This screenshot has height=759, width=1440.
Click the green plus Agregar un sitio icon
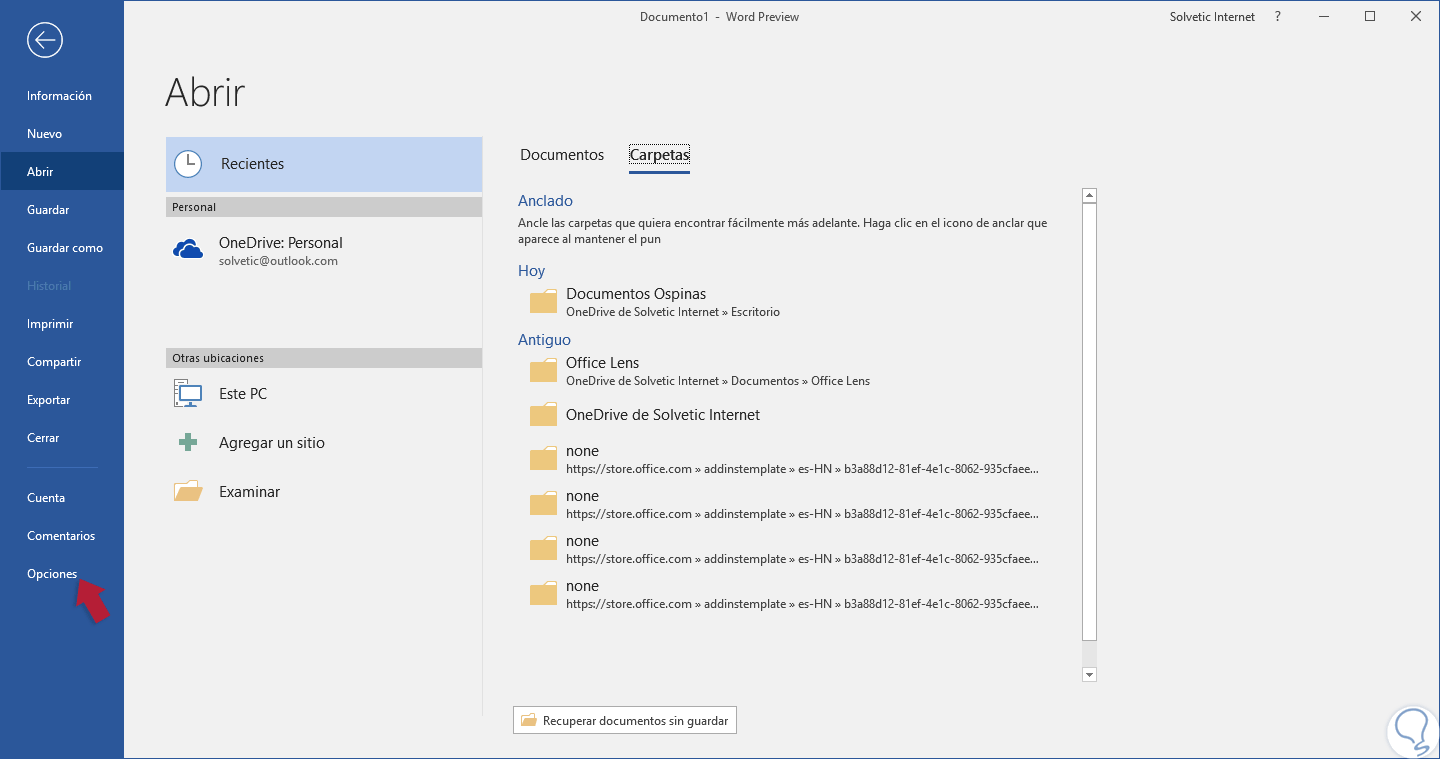point(188,442)
